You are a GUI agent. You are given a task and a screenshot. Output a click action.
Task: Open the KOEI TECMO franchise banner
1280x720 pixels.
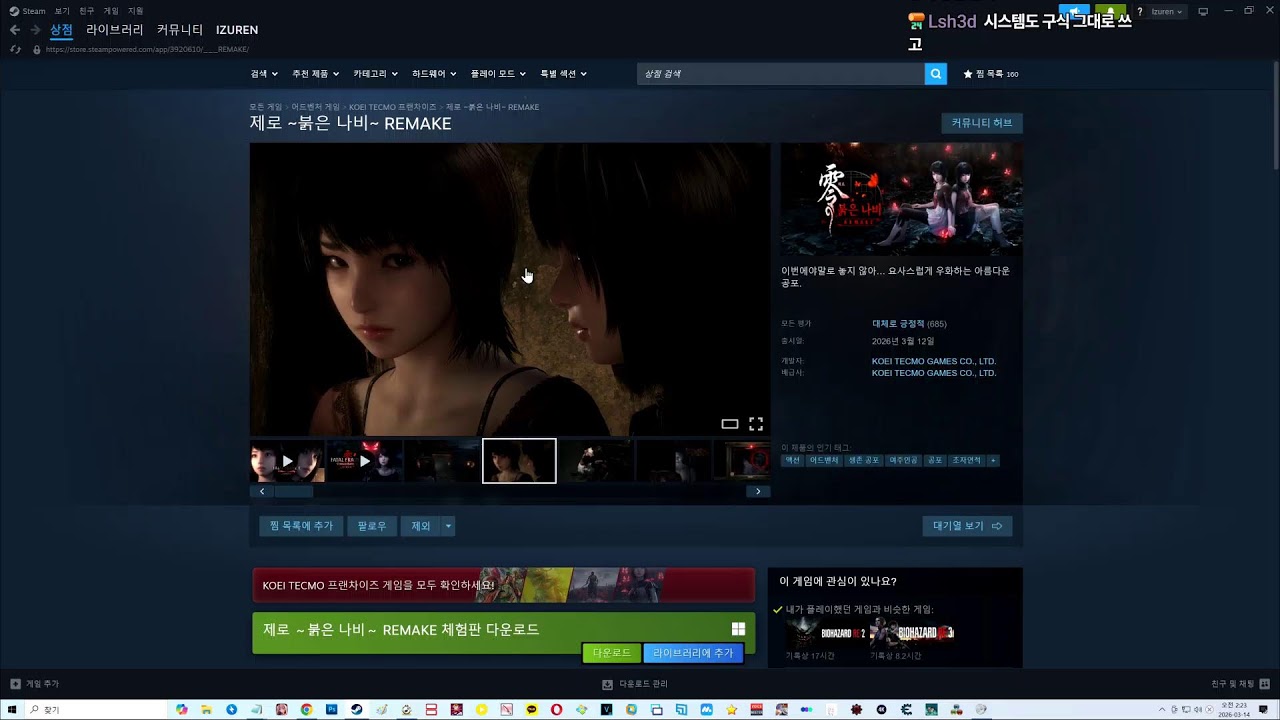click(504, 585)
